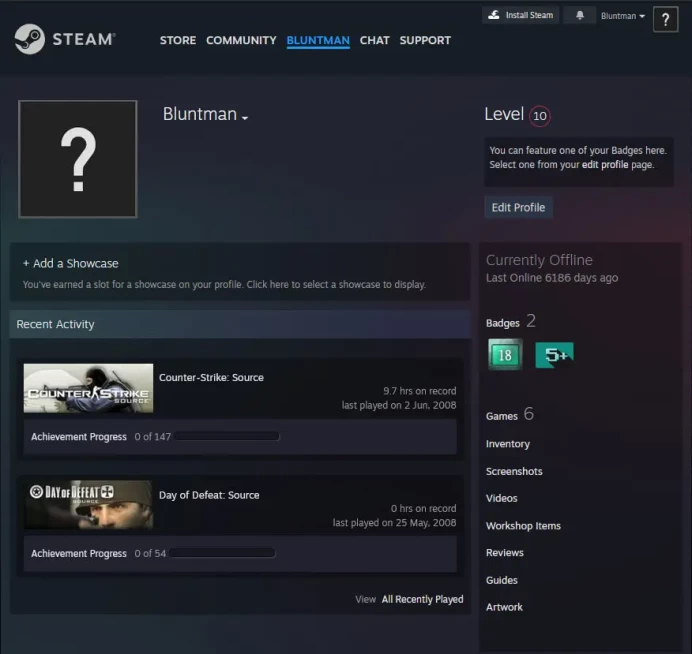Click the Steam logo icon
The width and height of the screenshot is (692, 654).
point(30,39)
